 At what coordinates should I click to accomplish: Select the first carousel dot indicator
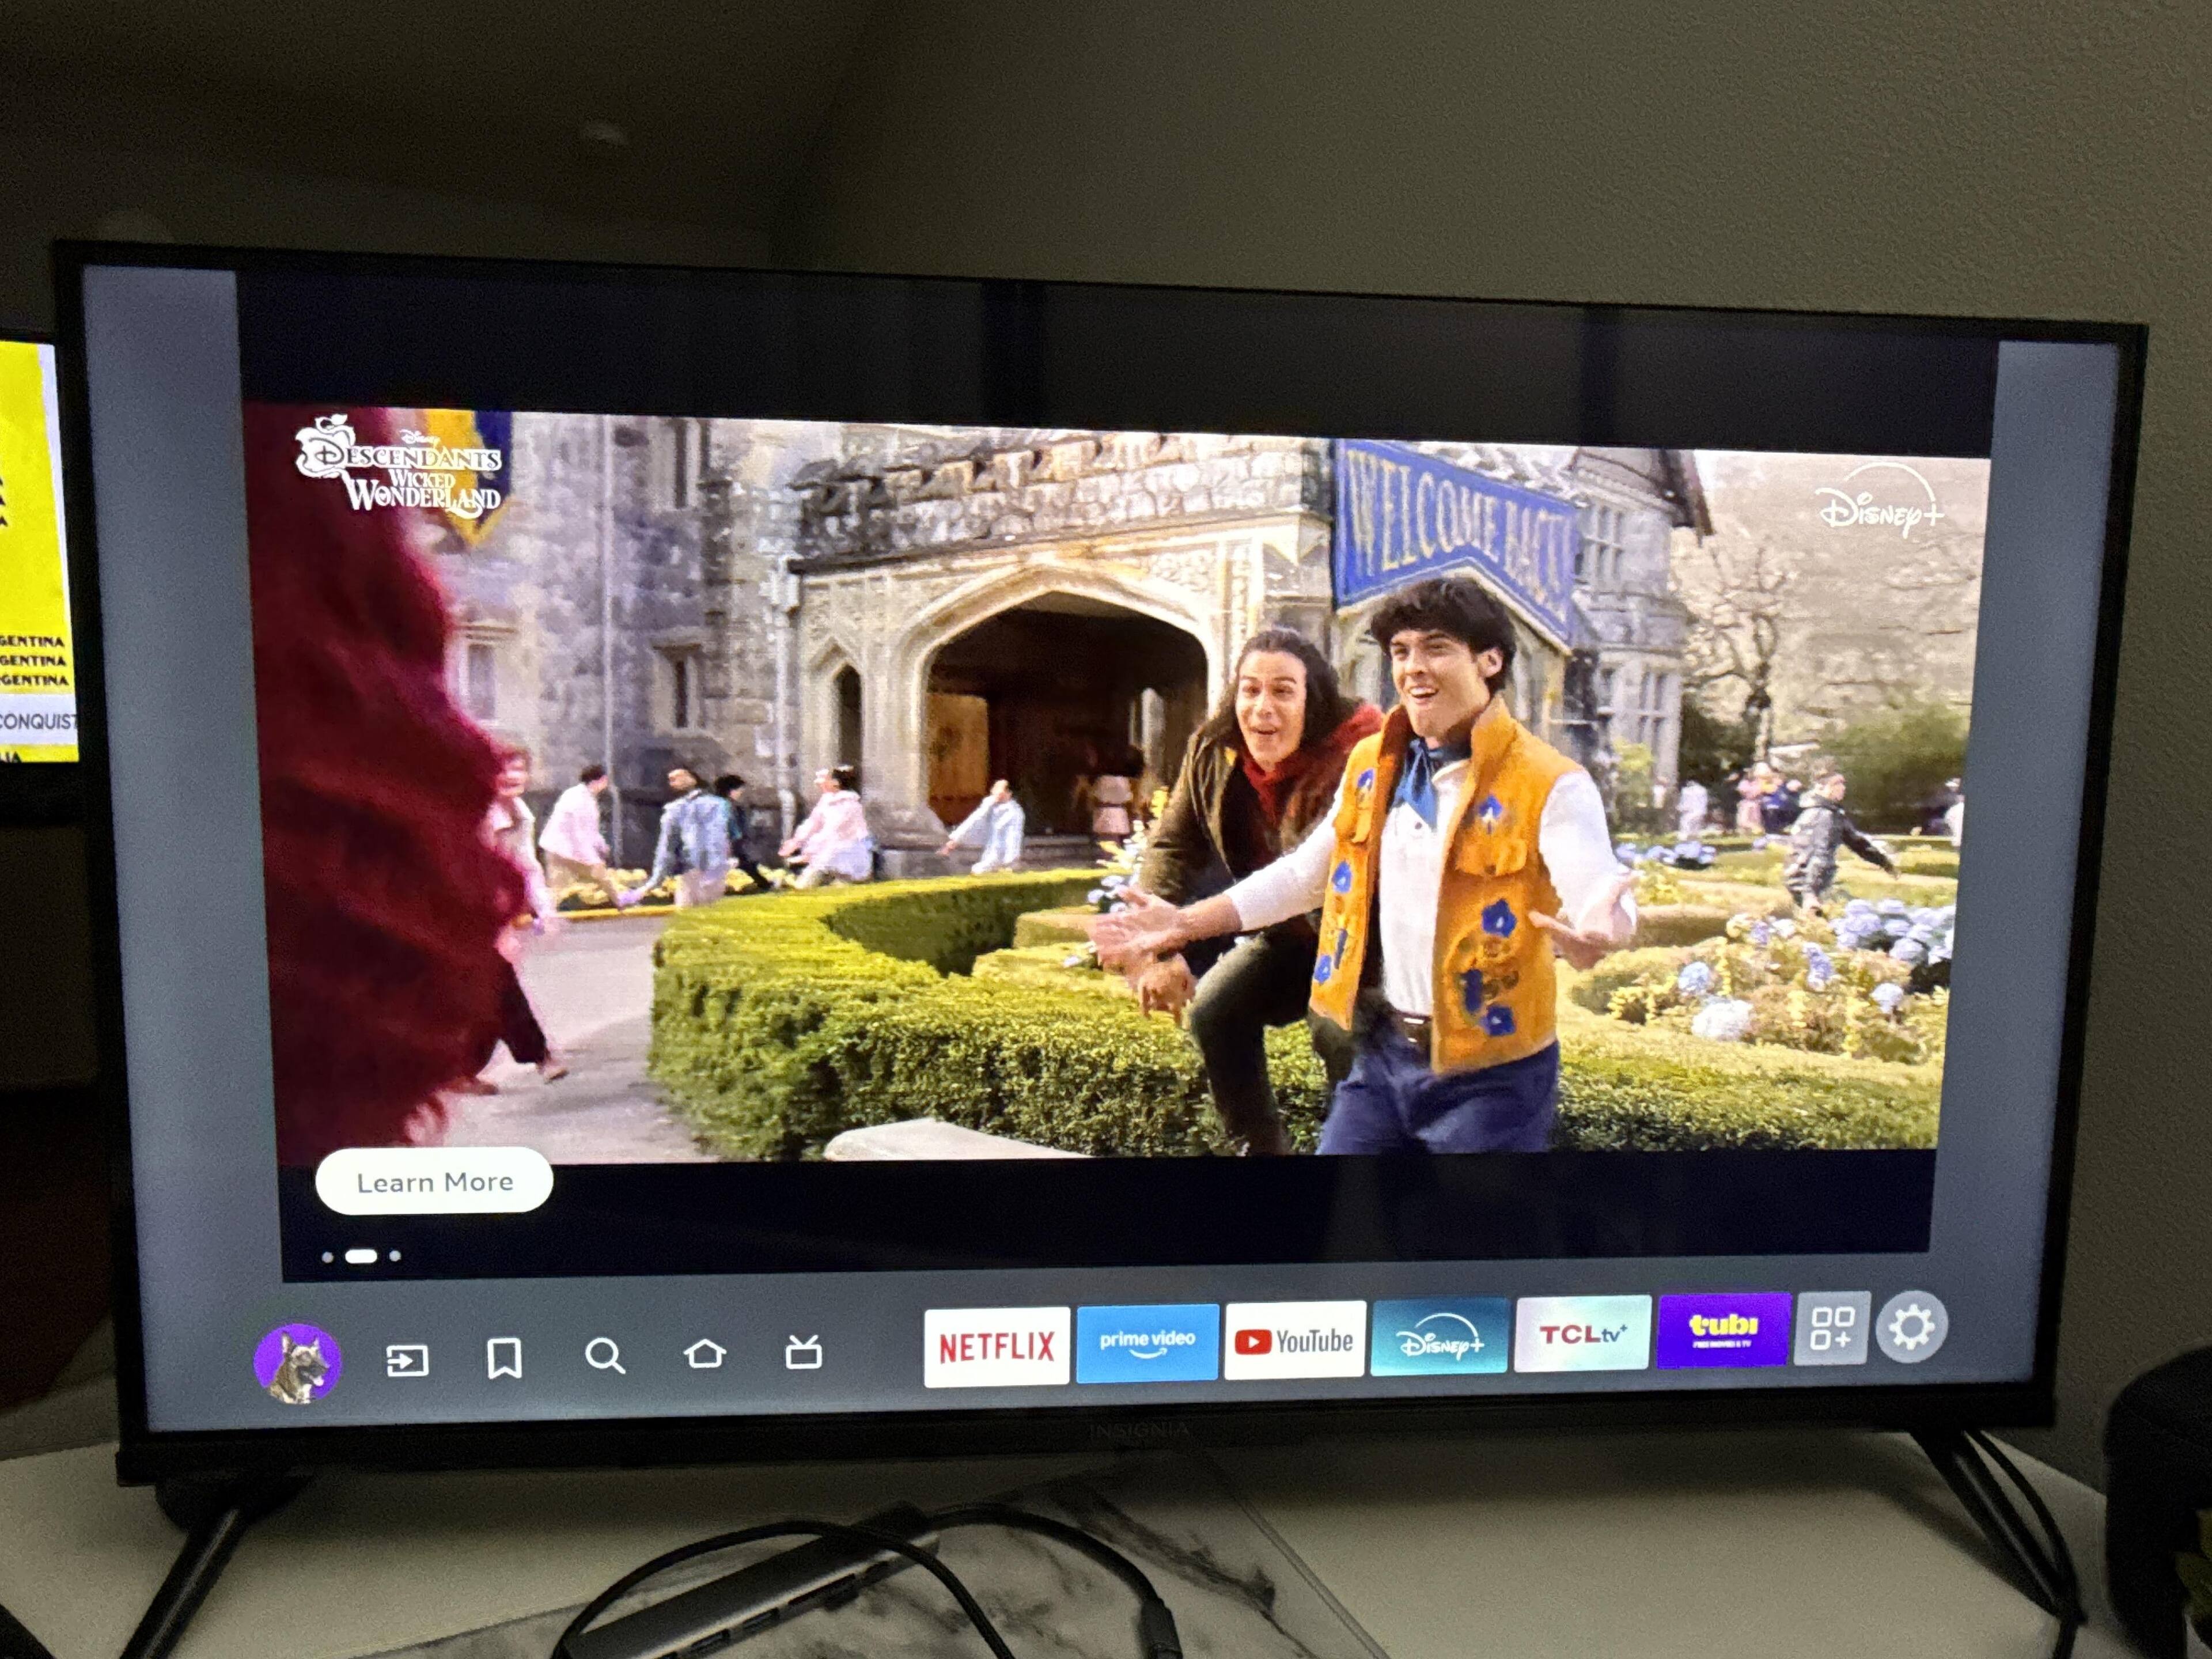[x=328, y=1257]
